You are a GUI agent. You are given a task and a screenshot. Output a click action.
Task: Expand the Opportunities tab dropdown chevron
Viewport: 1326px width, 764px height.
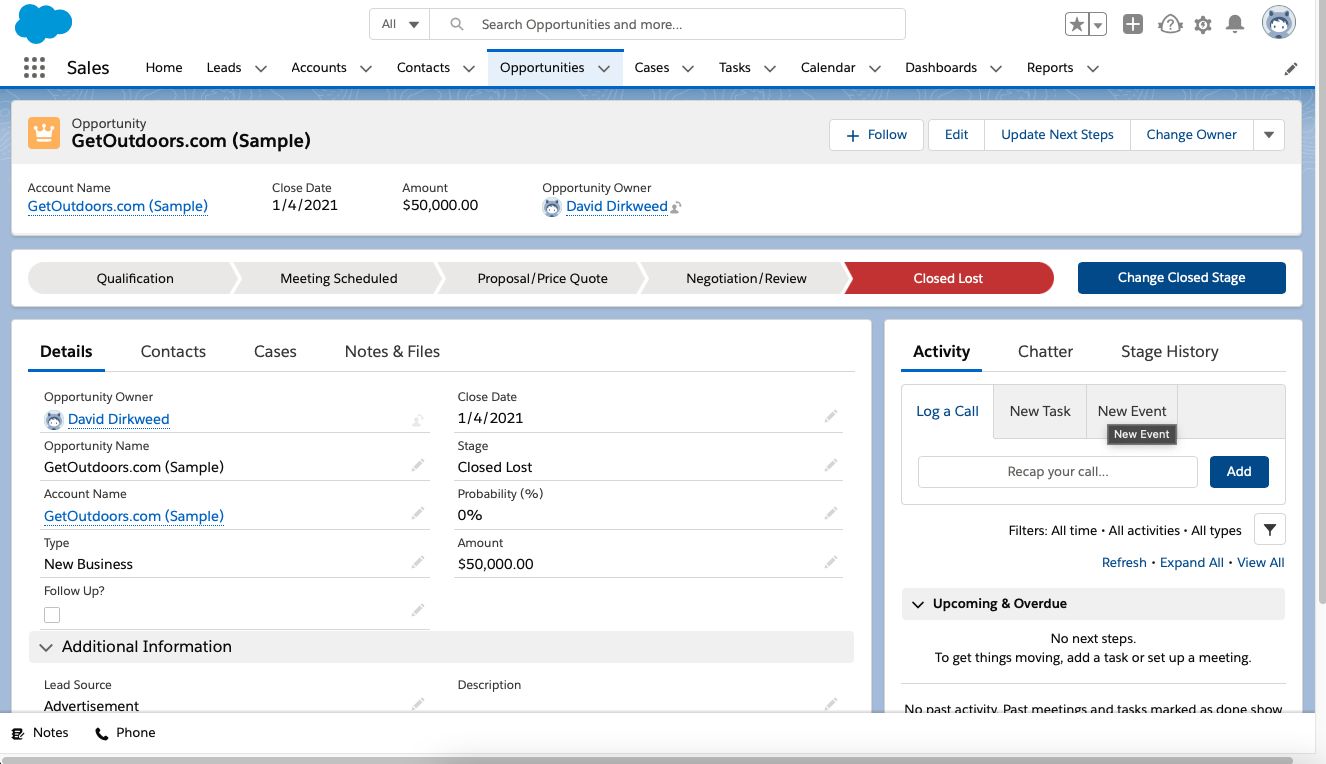[x=604, y=68]
